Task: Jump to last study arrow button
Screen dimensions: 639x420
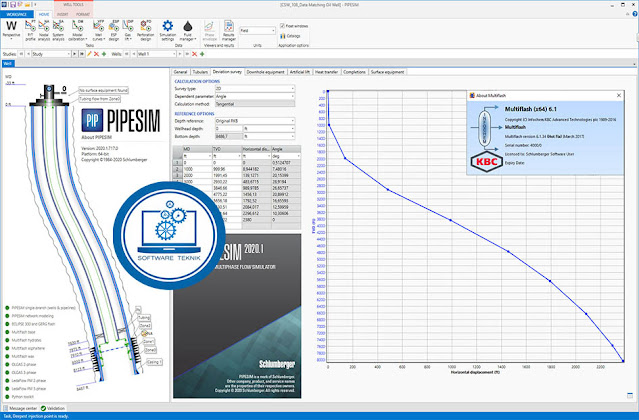Action: [82, 54]
